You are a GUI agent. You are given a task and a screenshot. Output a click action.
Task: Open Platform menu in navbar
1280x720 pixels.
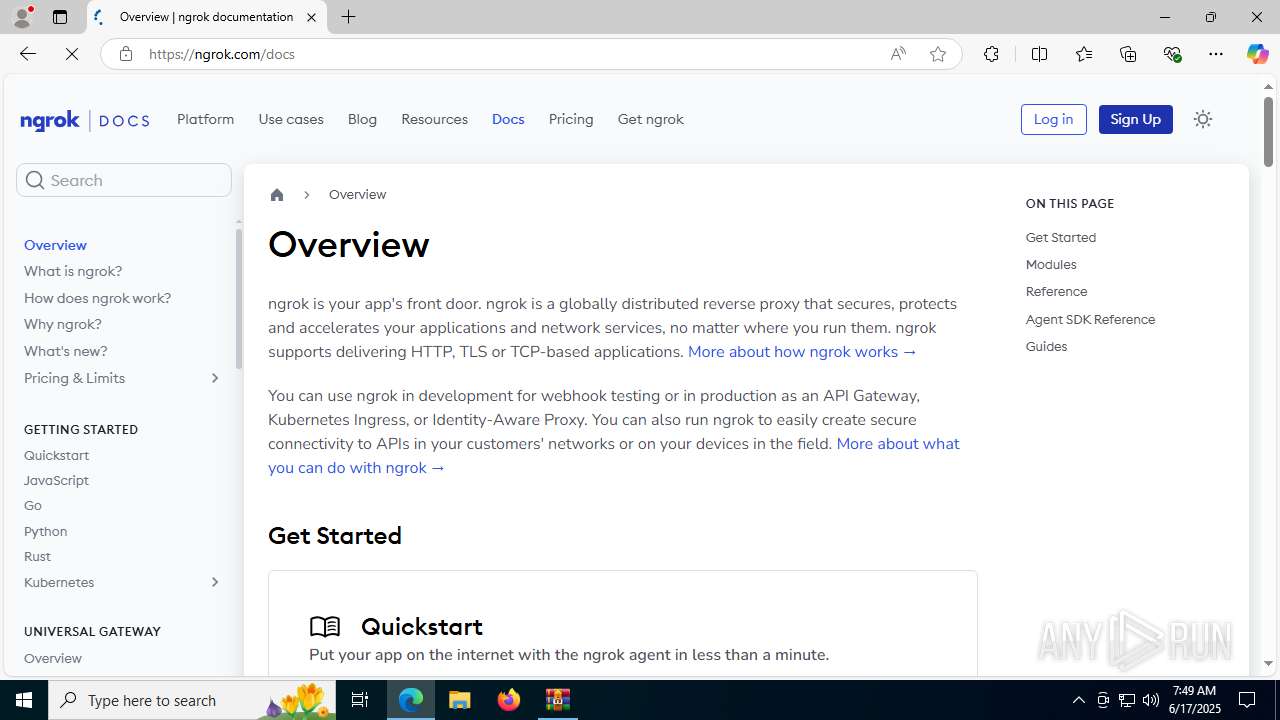tap(205, 119)
